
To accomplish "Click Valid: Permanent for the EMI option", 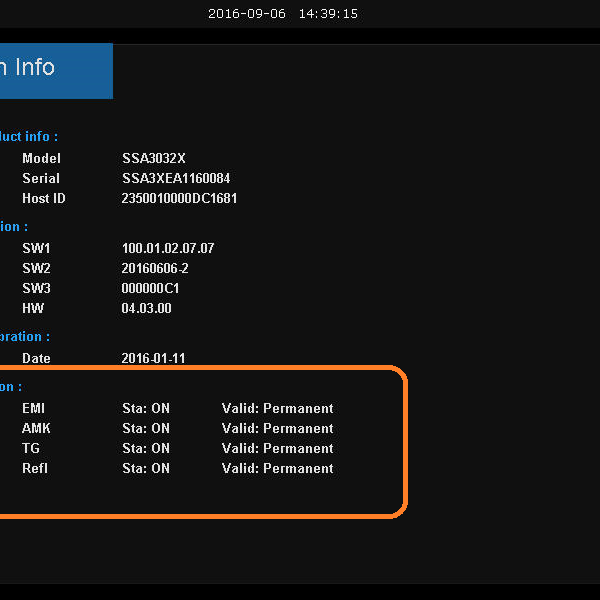I will click(x=277, y=408).
